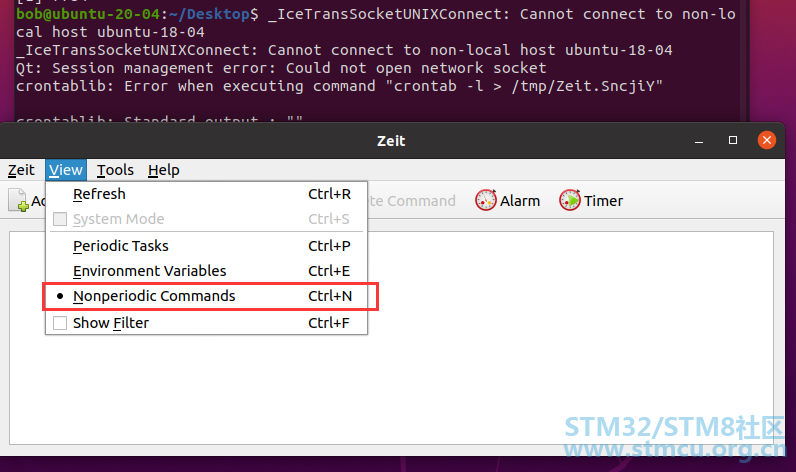The width and height of the screenshot is (796, 472).
Task: Click the Zeit title bar
Action: pyautogui.click(x=391, y=141)
